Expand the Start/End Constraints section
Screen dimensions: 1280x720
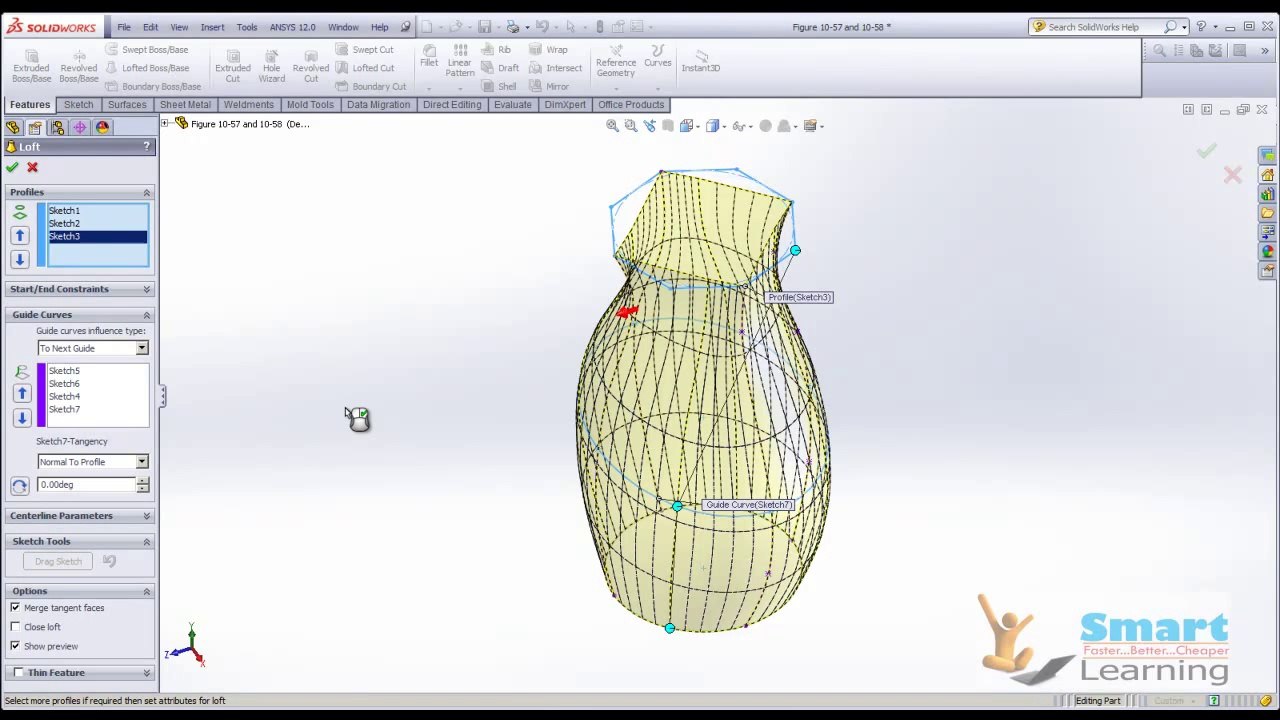coord(146,289)
